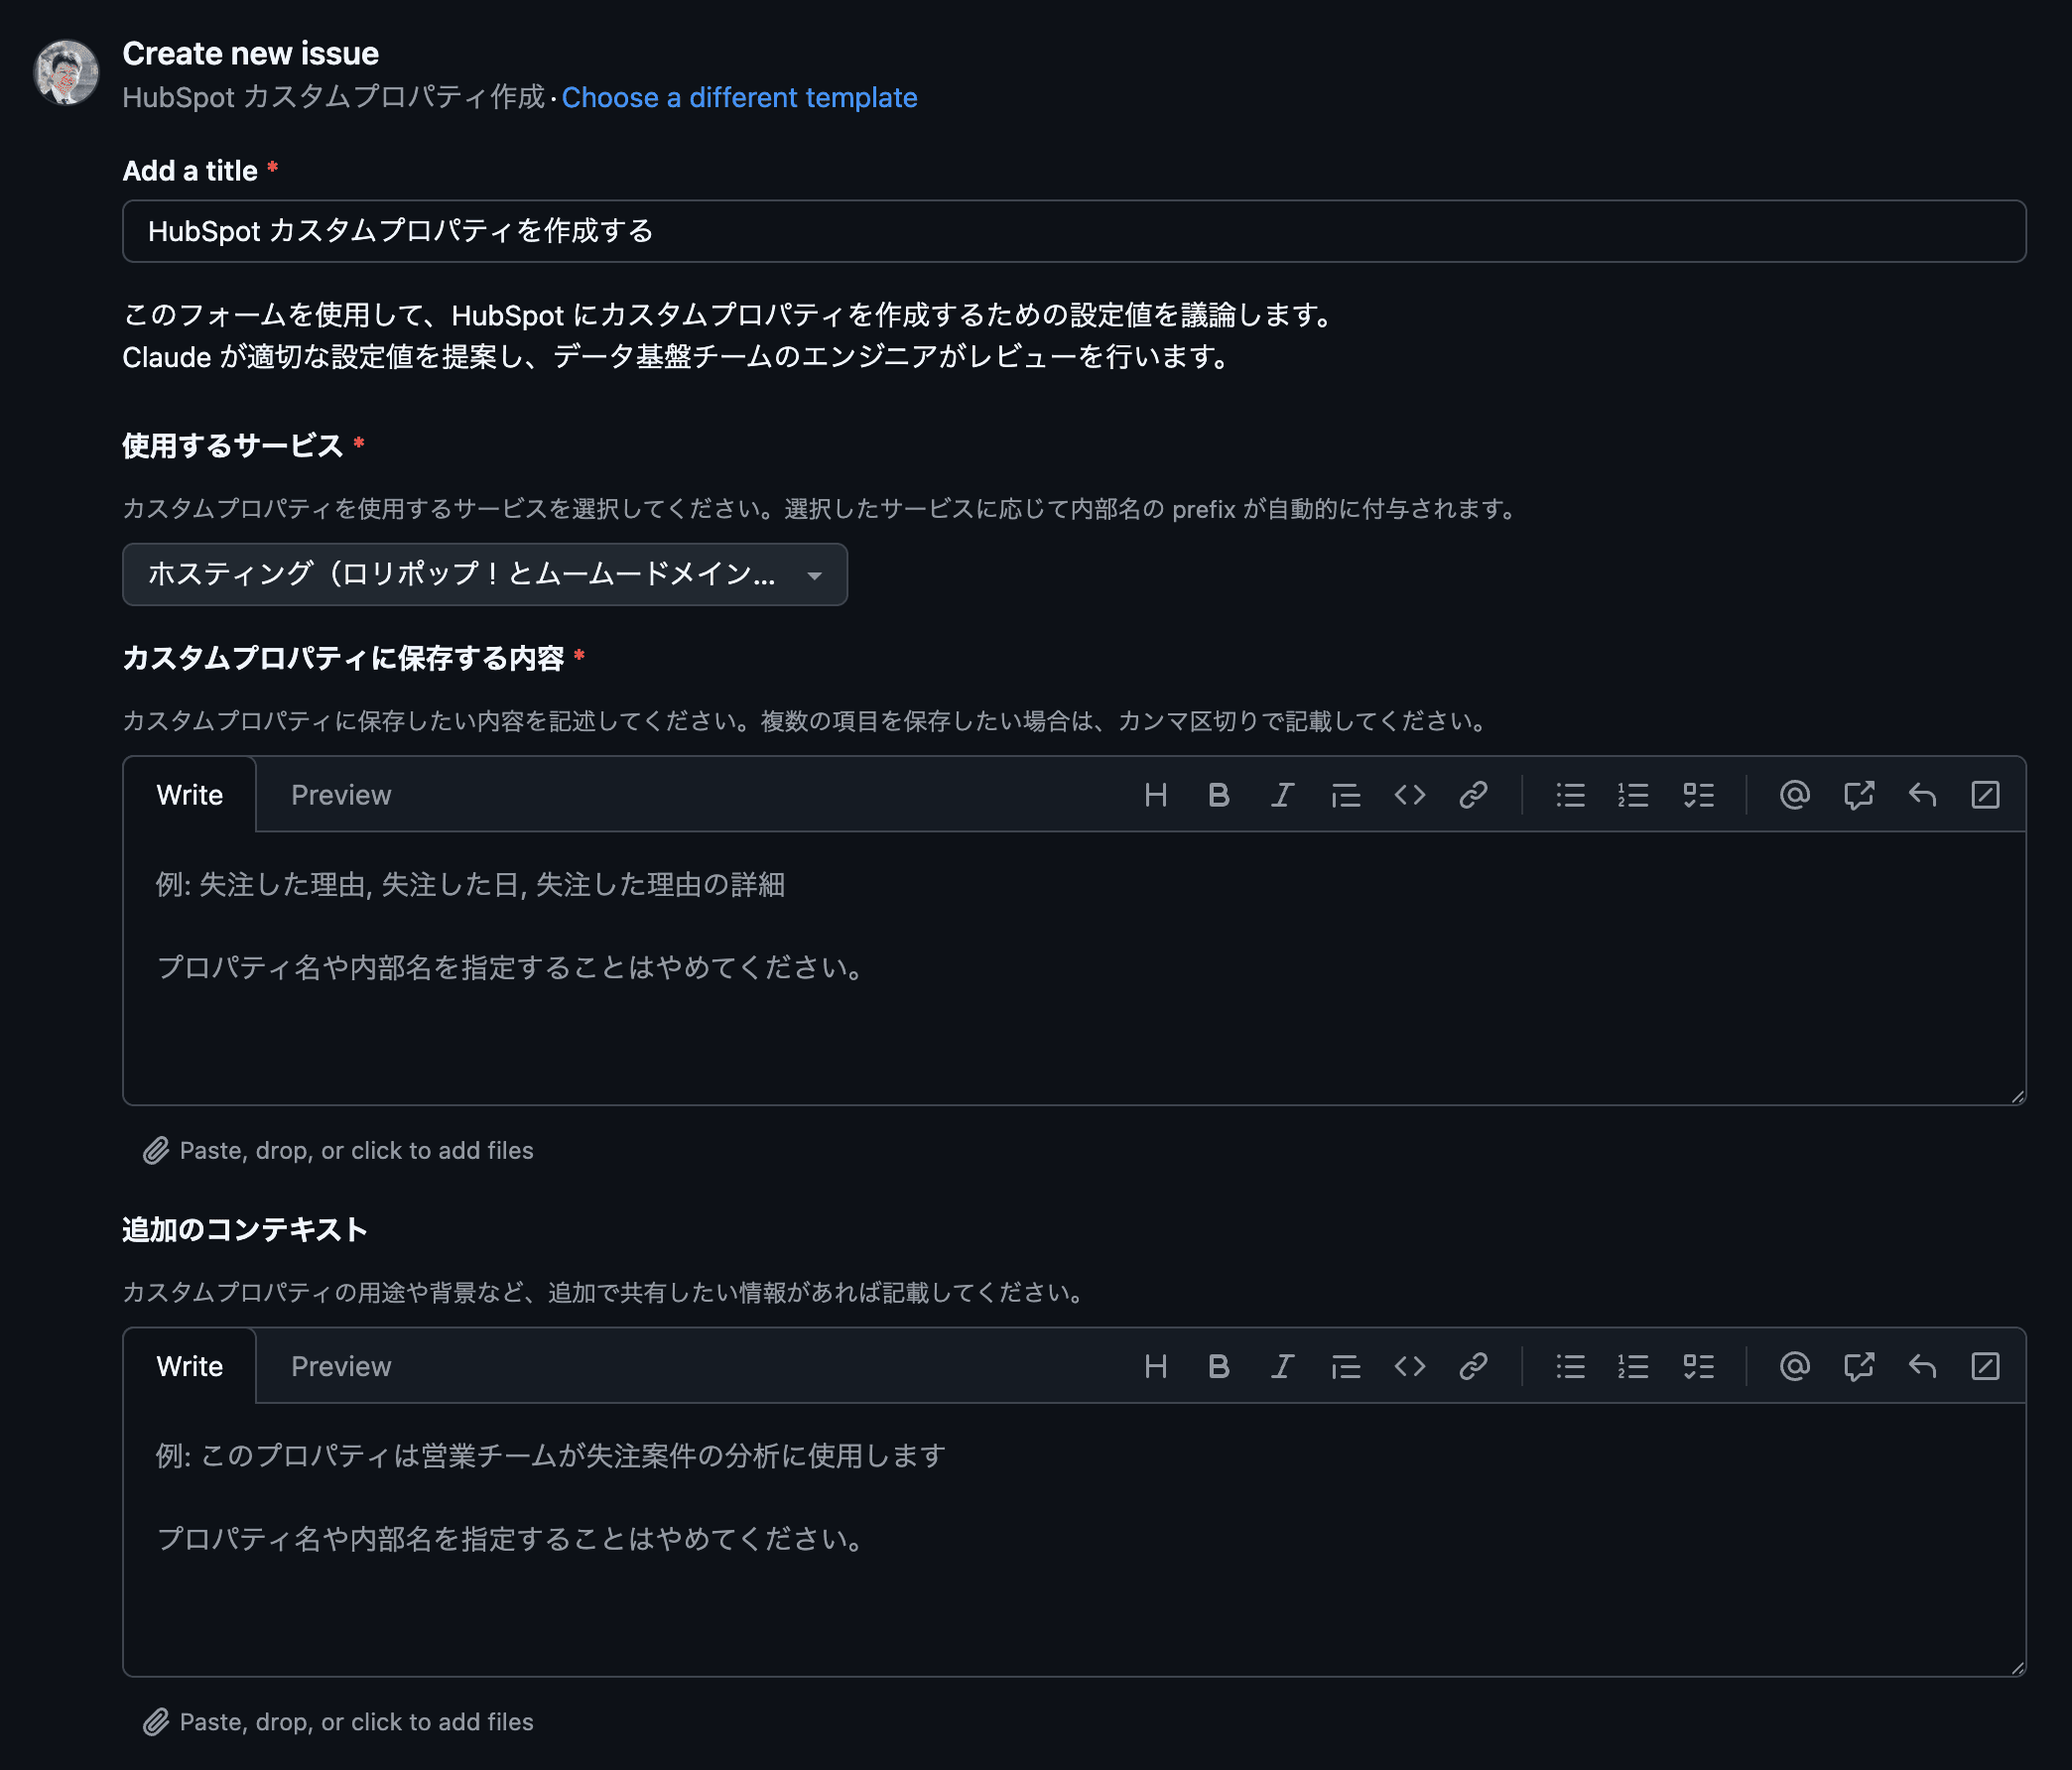
Task: Switch to the Preview tab of the content editor
Action: (340, 794)
